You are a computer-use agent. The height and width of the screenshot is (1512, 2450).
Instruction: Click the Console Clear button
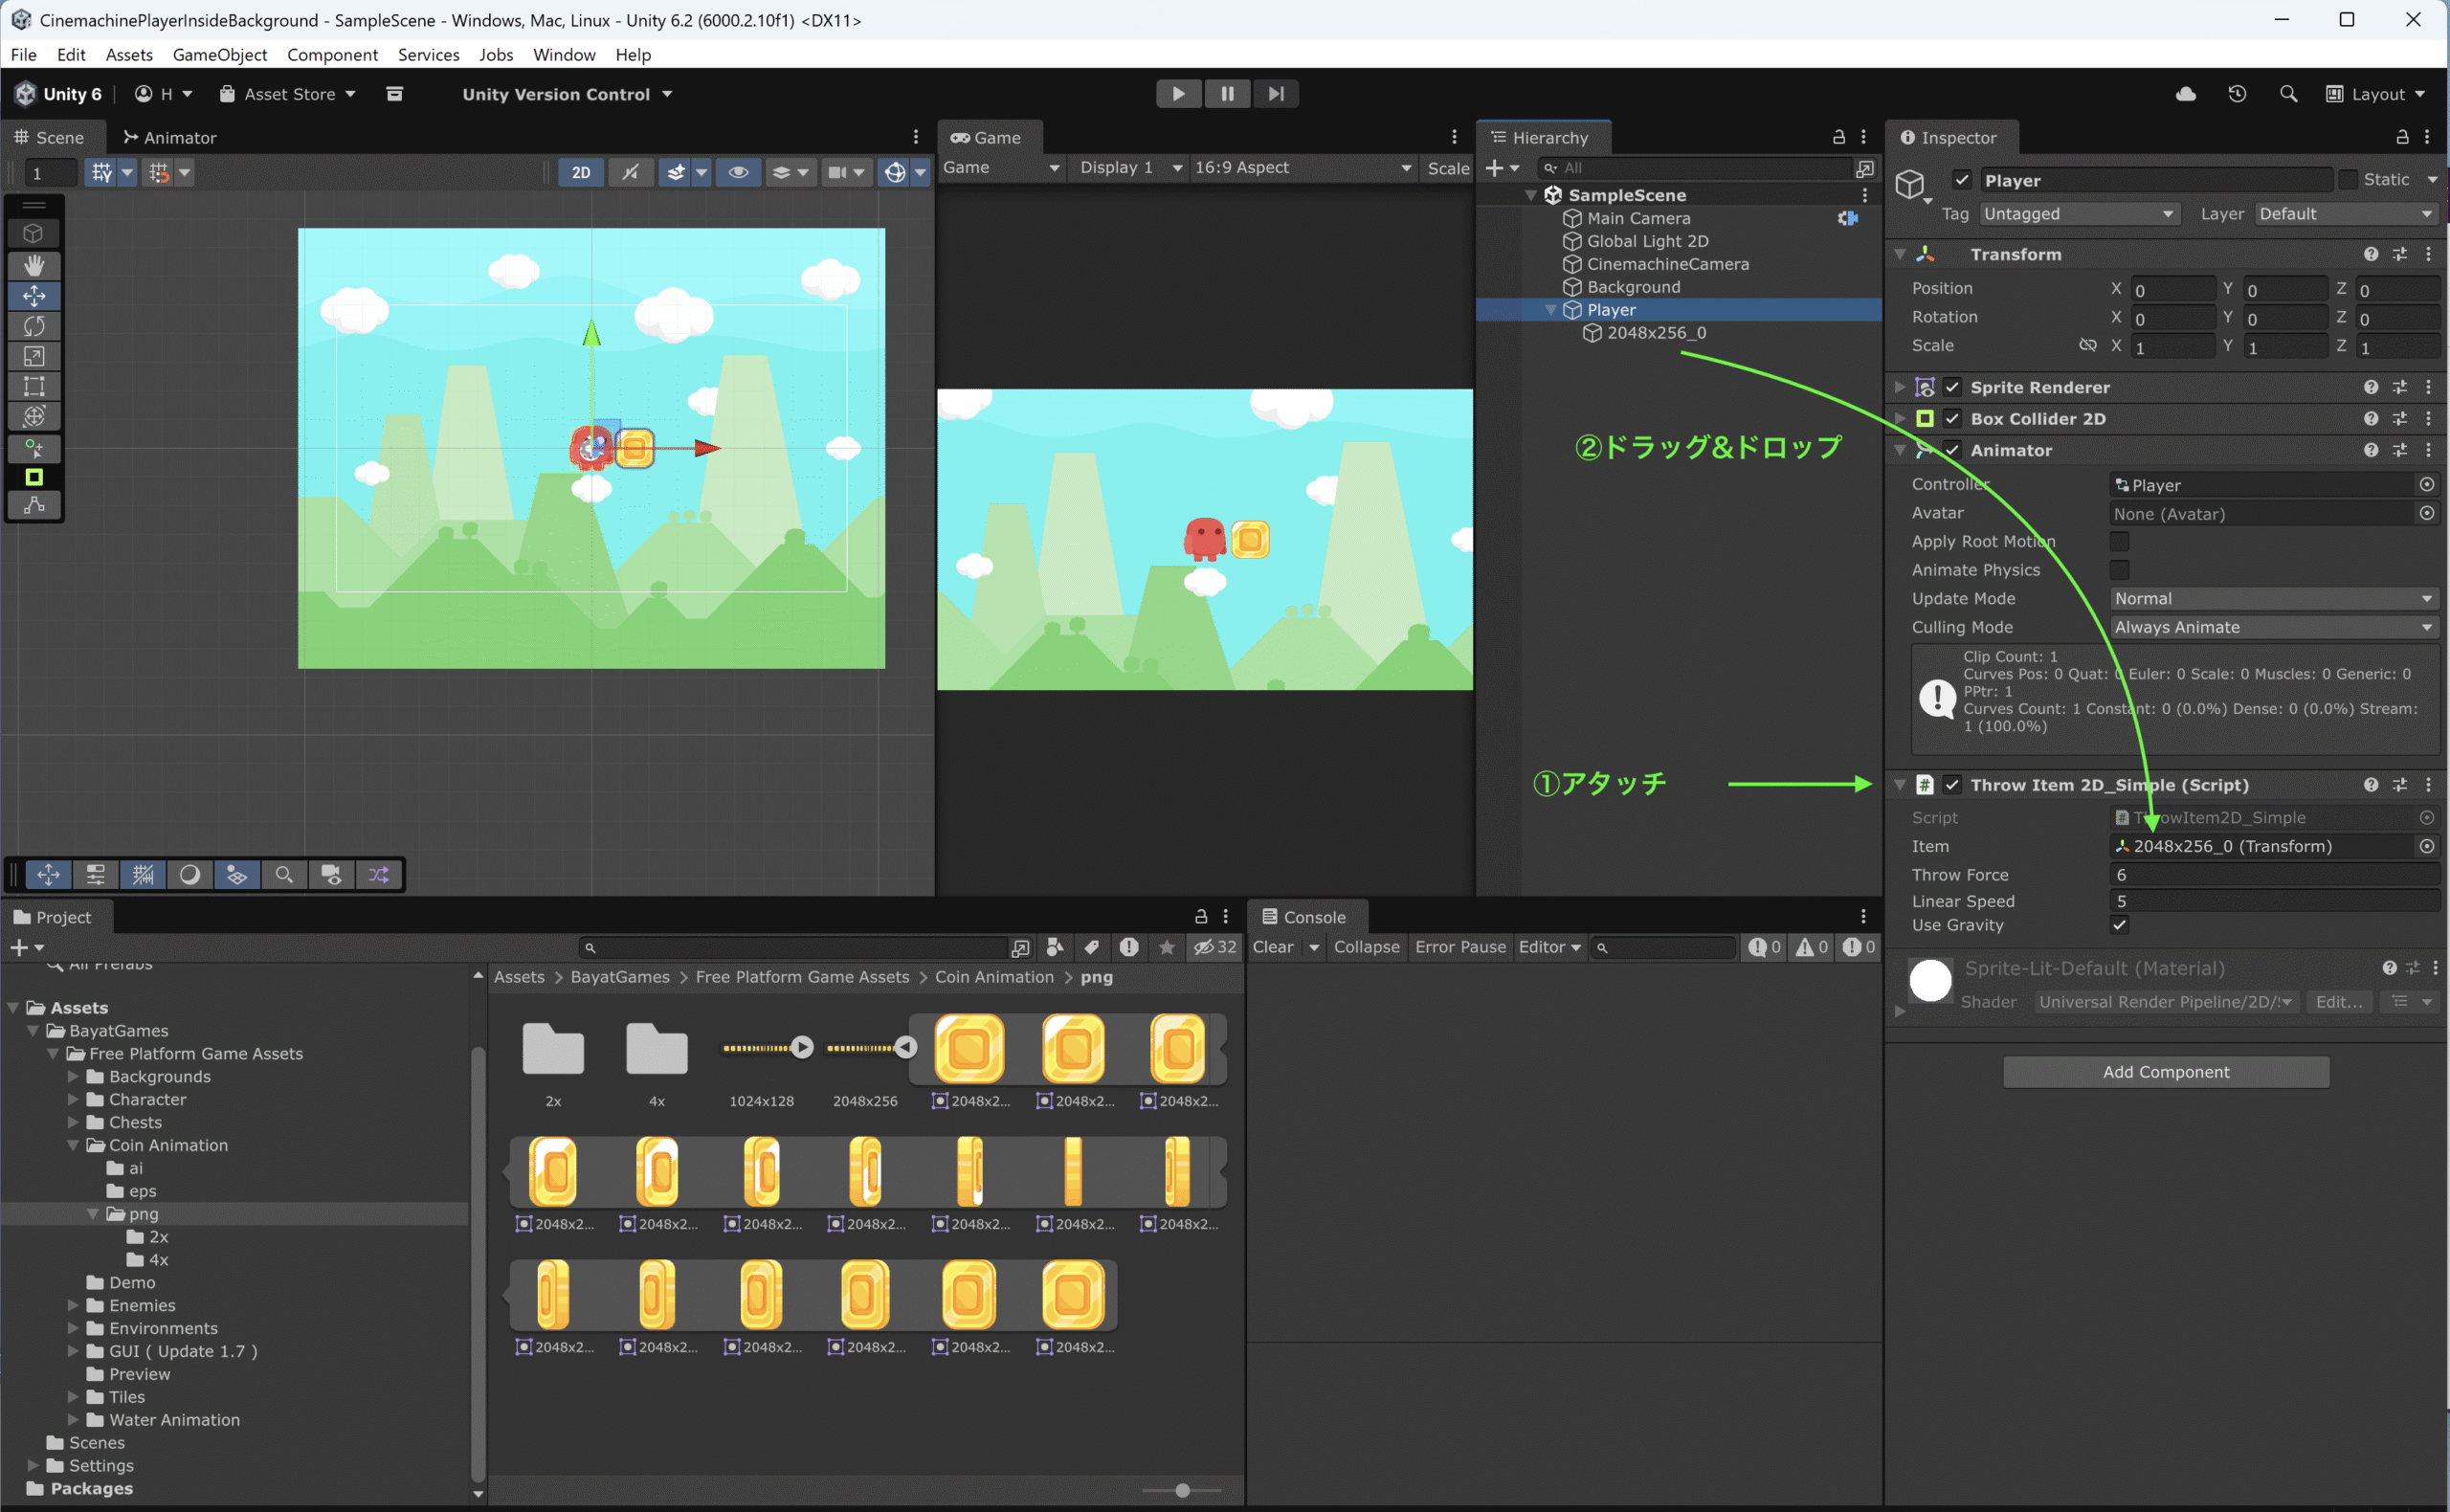pyautogui.click(x=1273, y=947)
